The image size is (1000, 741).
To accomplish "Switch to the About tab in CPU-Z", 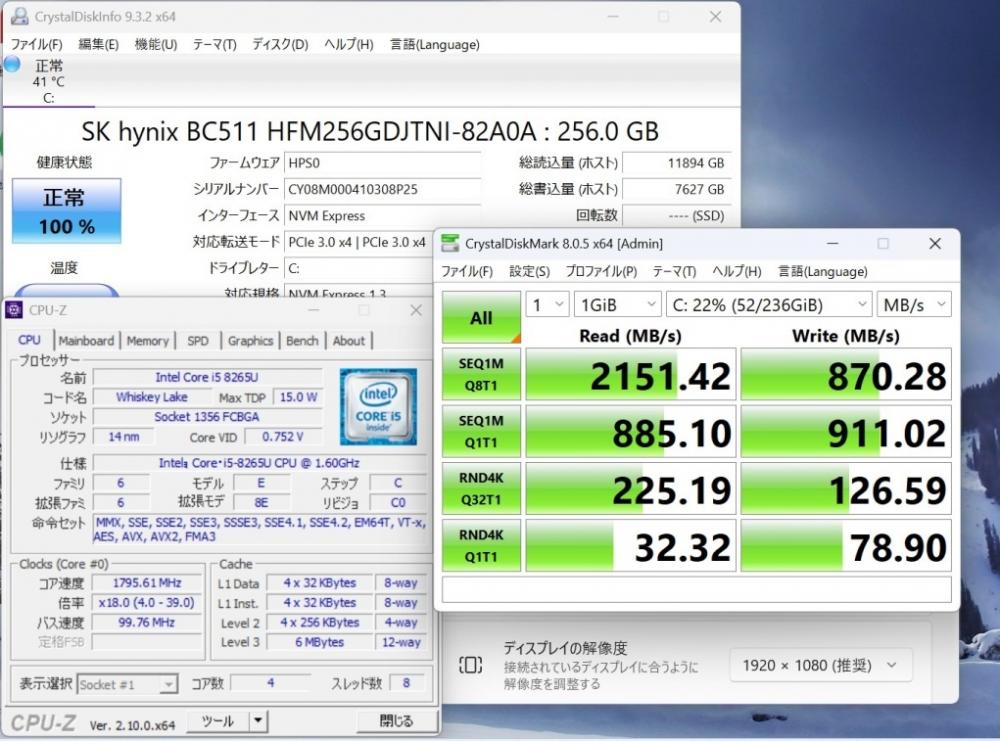I will tap(348, 341).
